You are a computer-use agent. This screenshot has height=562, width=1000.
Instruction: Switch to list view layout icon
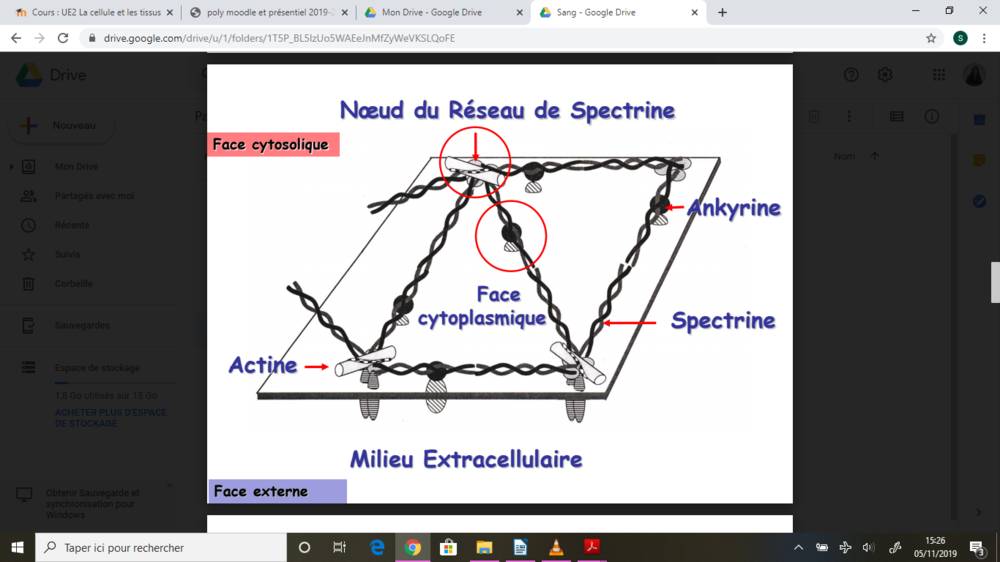point(897,117)
